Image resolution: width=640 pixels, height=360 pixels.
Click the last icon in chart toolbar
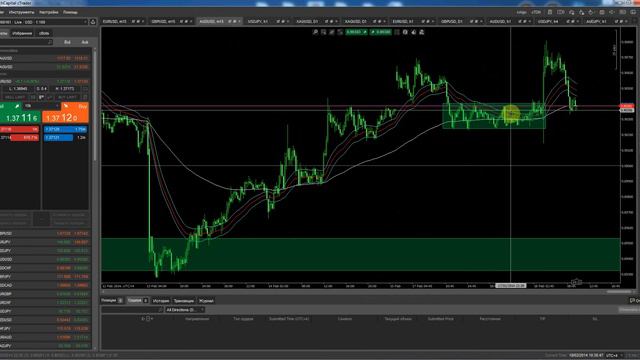coord(422,32)
